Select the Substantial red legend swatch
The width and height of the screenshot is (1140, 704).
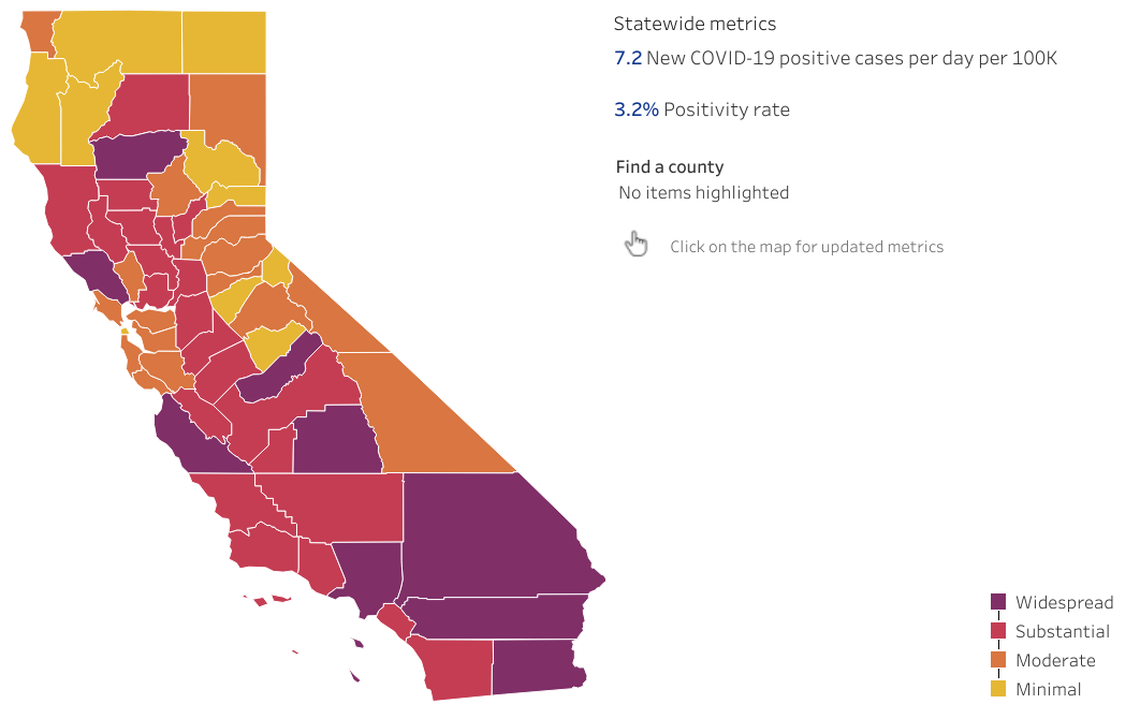pyautogui.click(x=998, y=631)
